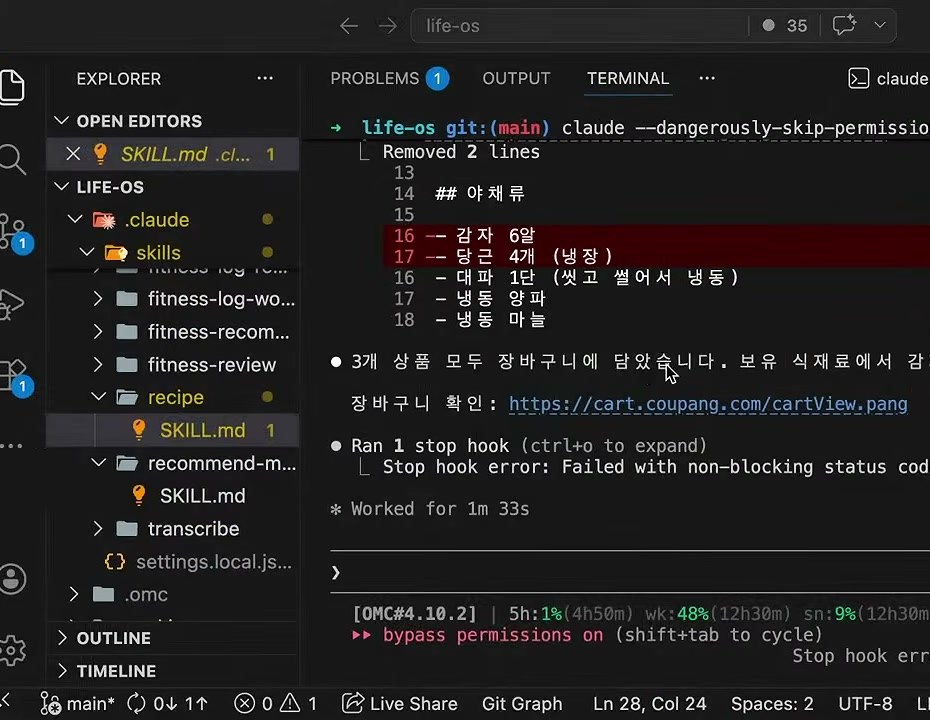The image size is (930, 720).
Task: Collapse the skills folder
Action: click(87, 253)
